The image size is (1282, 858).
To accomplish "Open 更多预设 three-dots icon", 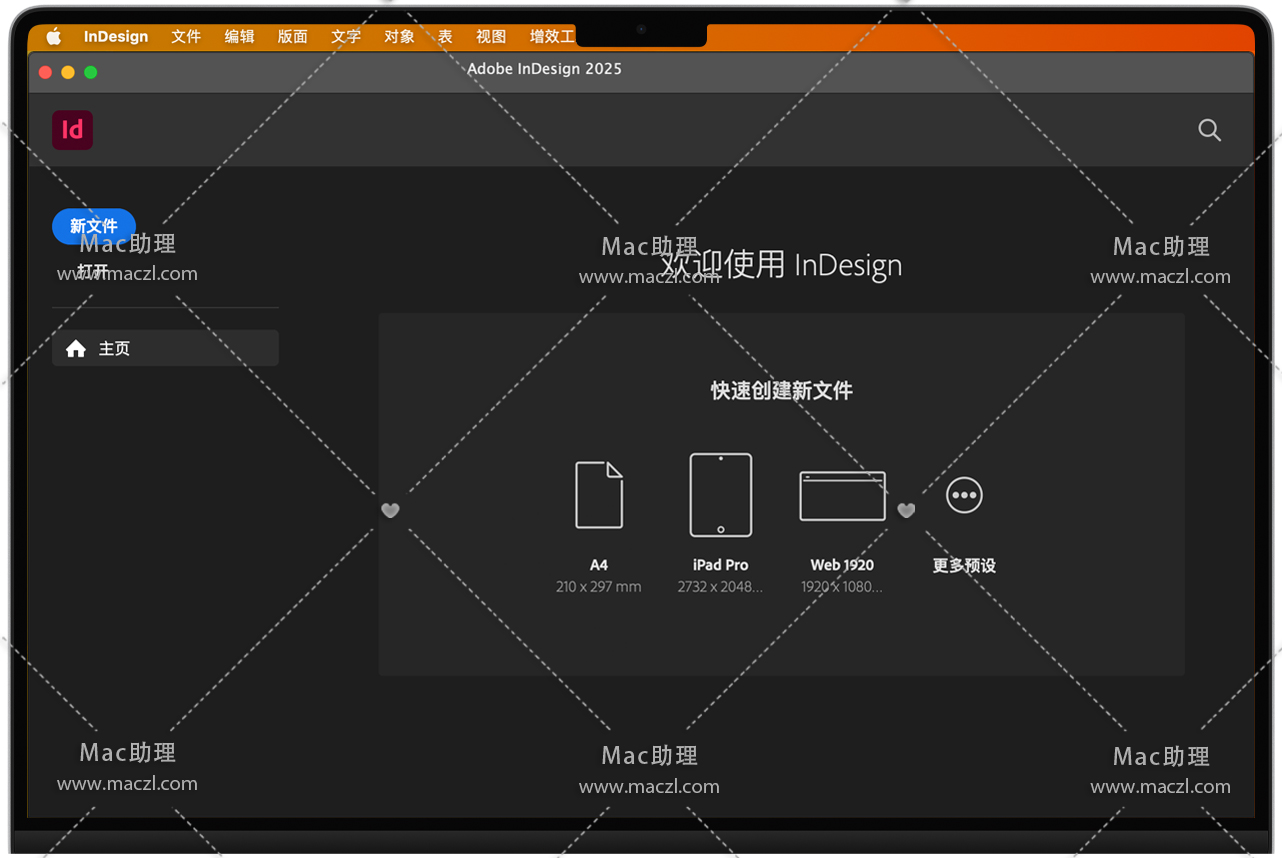I will click(x=964, y=495).
